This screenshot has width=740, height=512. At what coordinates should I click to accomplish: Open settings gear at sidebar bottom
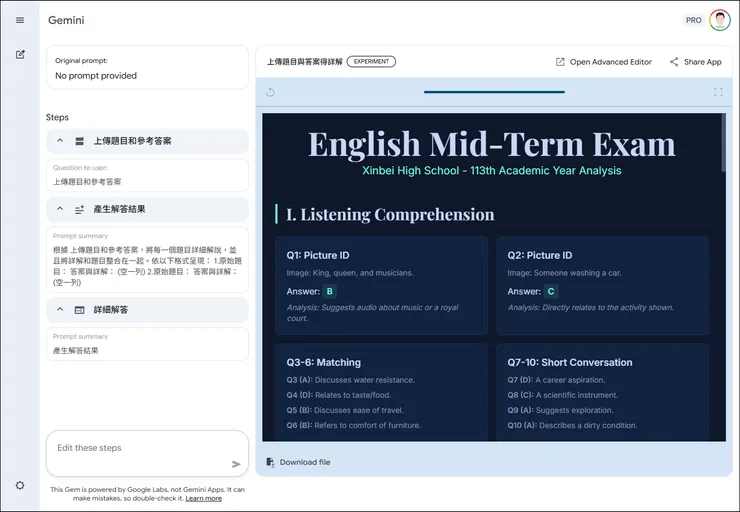click(20, 485)
